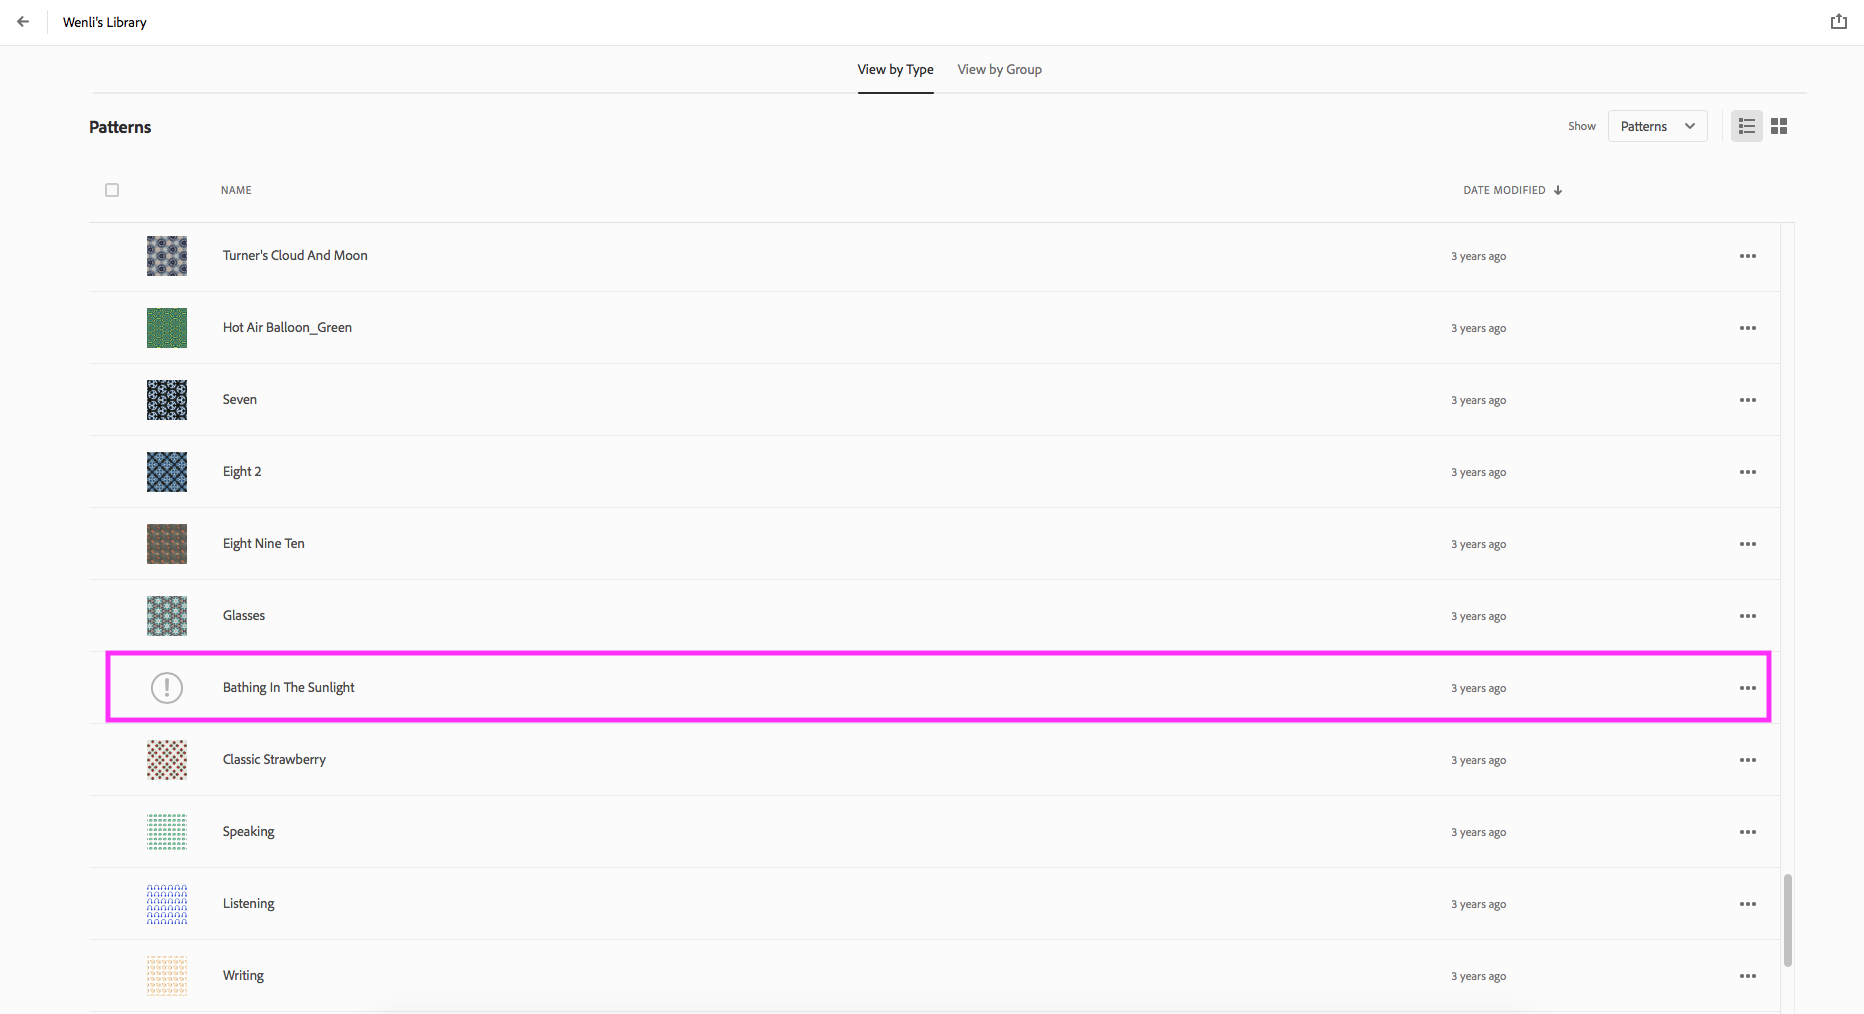Sort by the NAME column header

(x=236, y=190)
